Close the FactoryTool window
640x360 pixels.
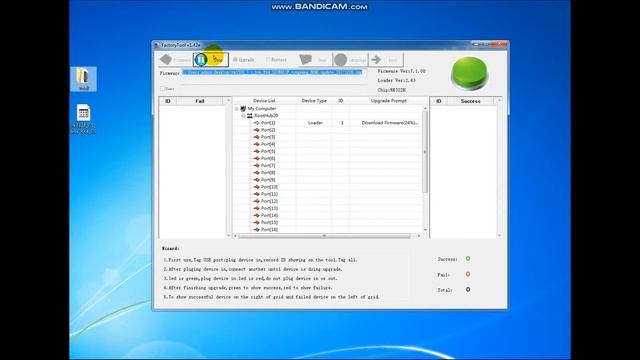pyautogui.click(x=500, y=44)
